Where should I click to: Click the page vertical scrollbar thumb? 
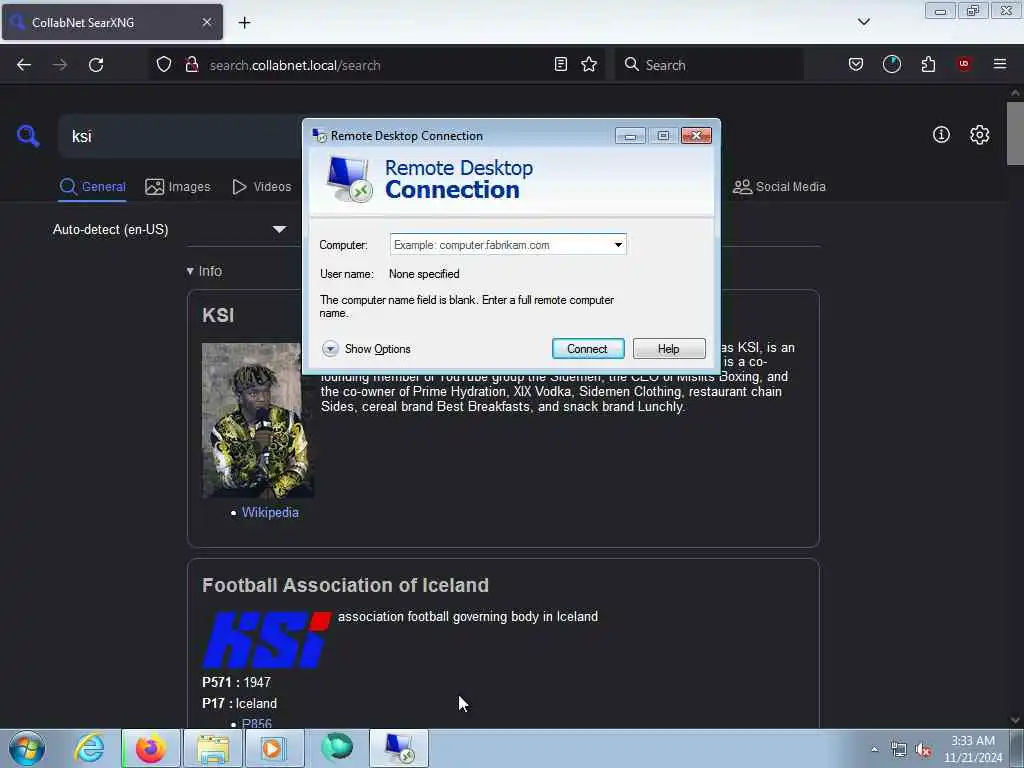click(1015, 133)
